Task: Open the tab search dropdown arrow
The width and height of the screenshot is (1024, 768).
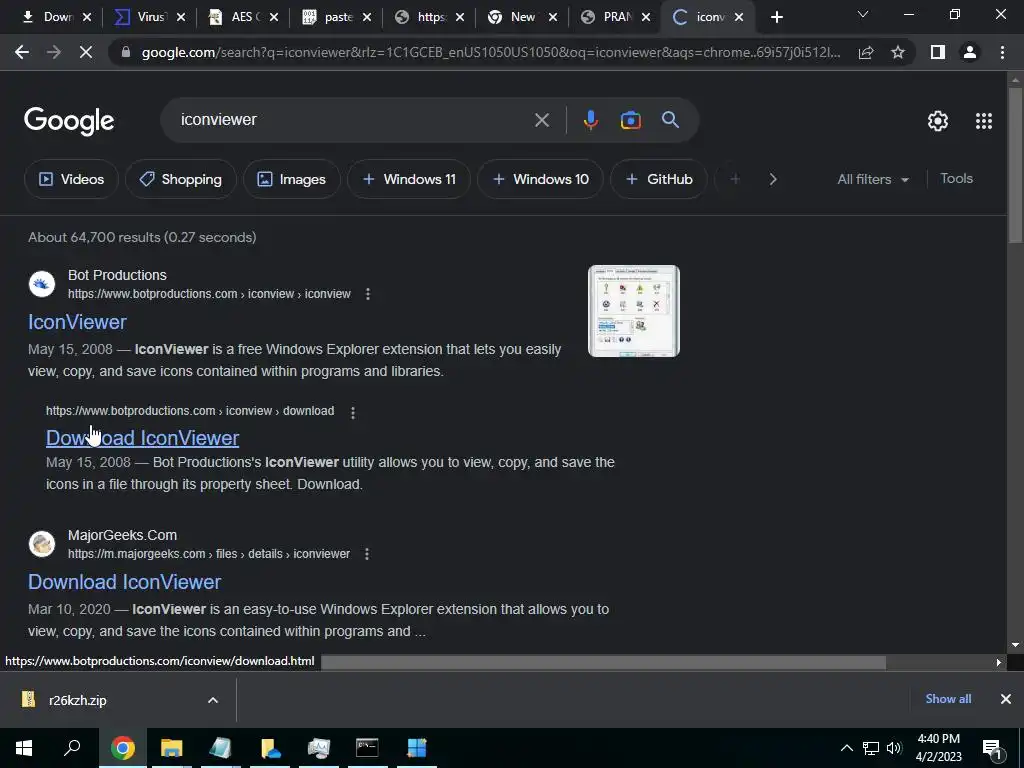Action: [863, 14]
